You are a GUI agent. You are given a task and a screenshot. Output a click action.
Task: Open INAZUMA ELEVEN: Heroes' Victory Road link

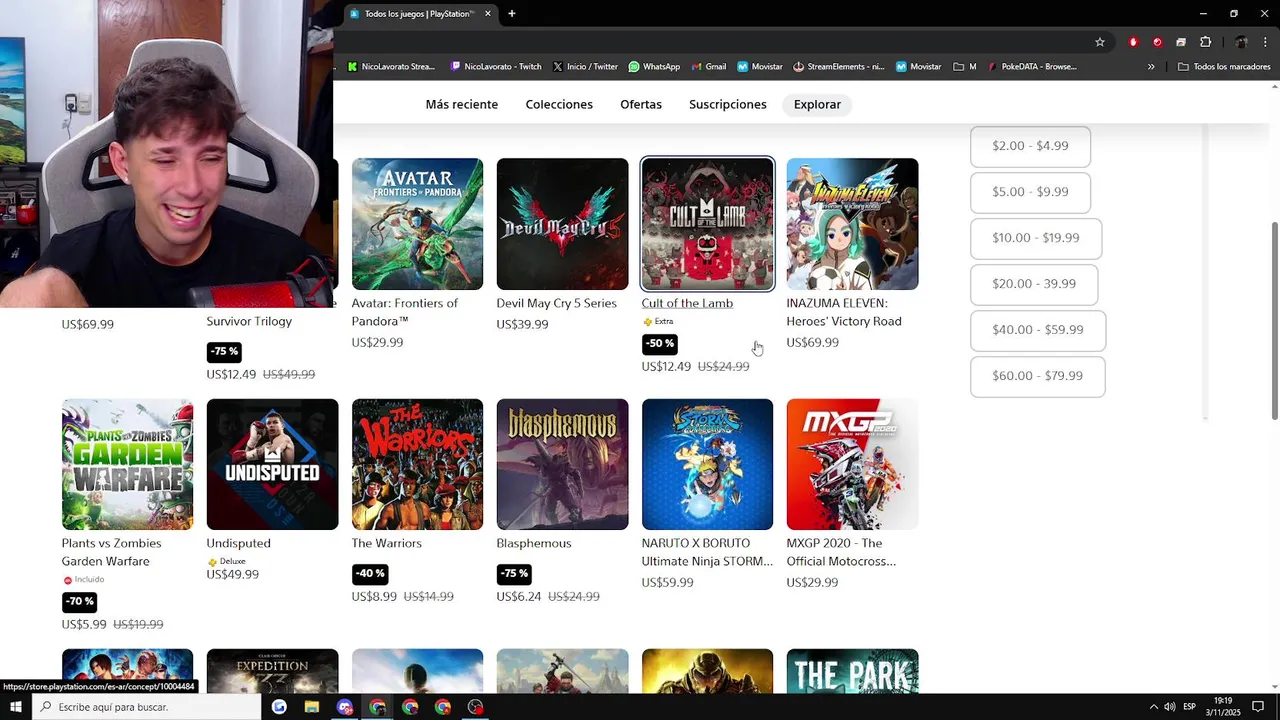844,312
